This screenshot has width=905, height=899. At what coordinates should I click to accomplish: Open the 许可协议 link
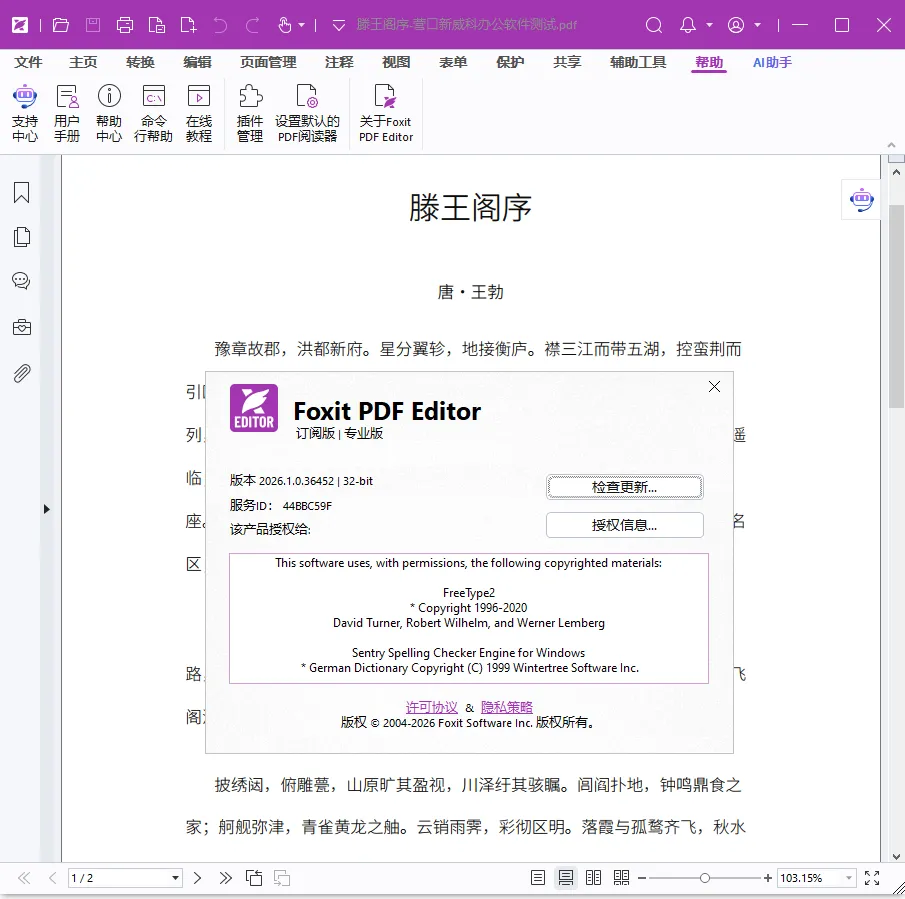coord(432,707)
